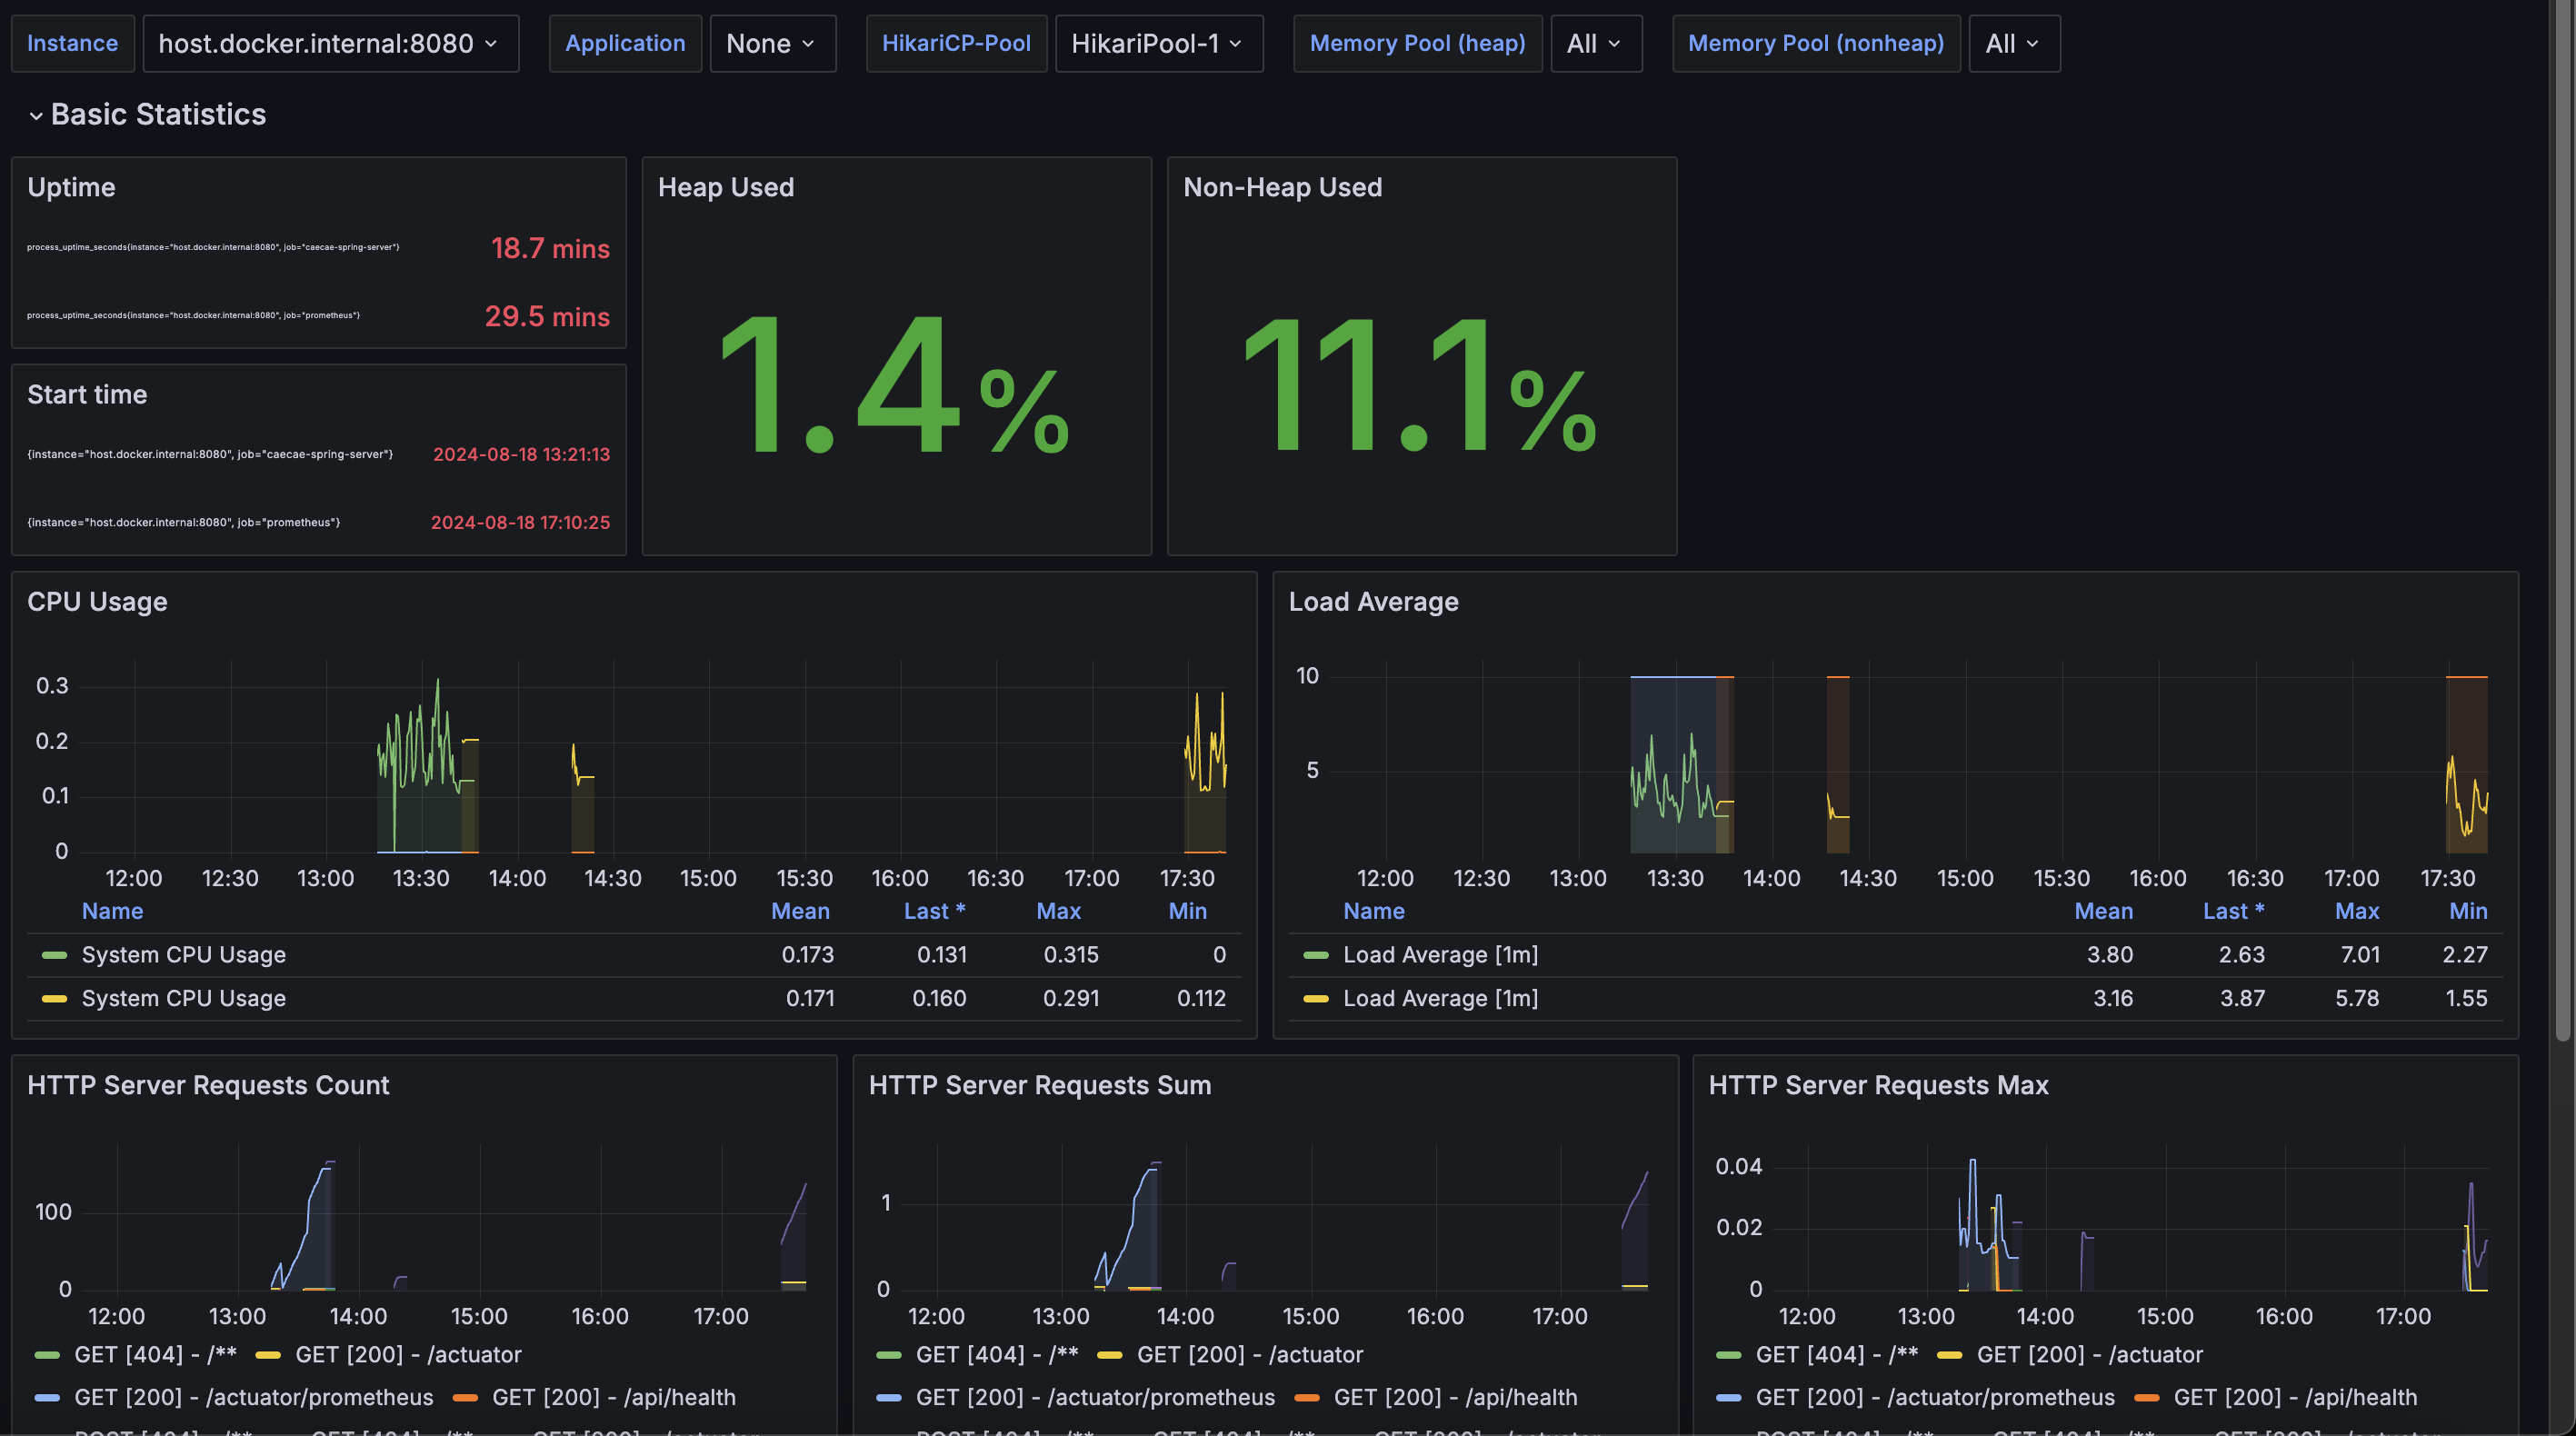The image size is (2576, 1436).
Task: Sort CPU Usage legend by Mean
Action: click(x=800, y=911)
